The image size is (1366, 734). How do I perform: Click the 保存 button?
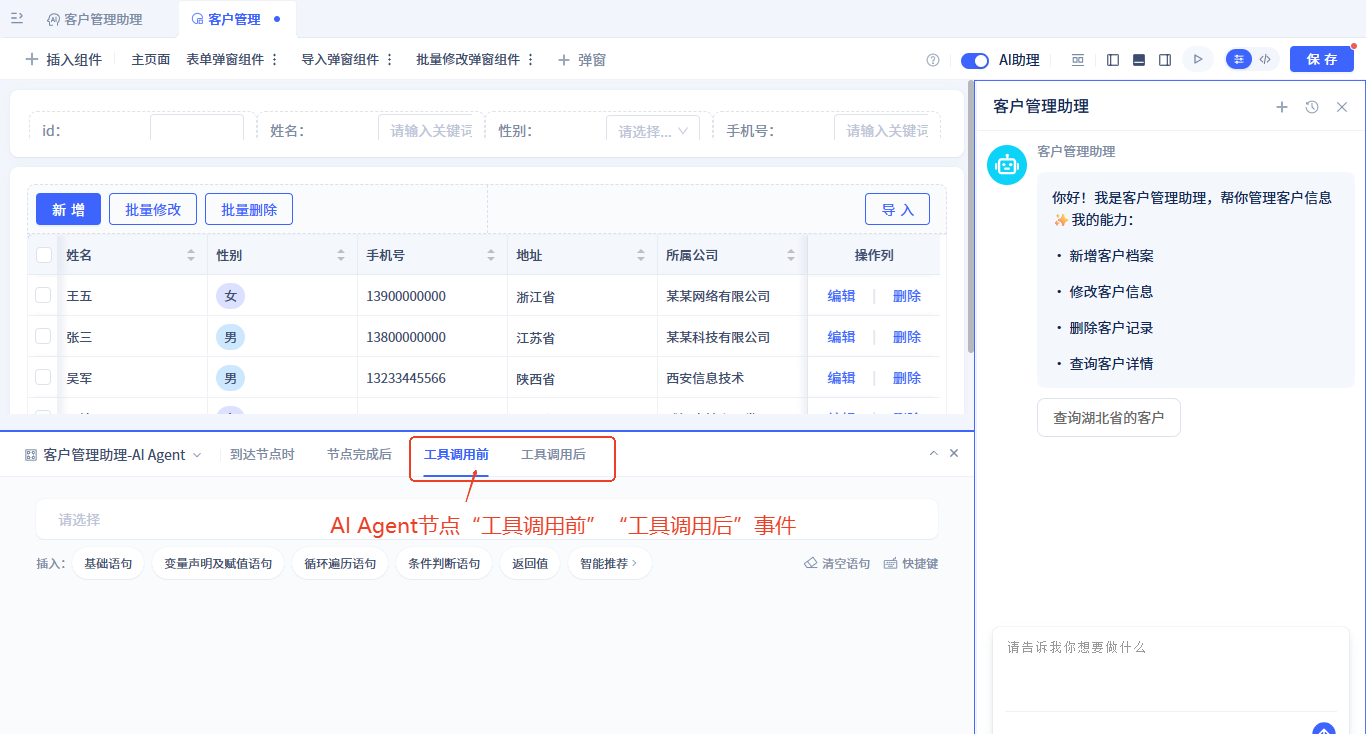pos(1322,59)
